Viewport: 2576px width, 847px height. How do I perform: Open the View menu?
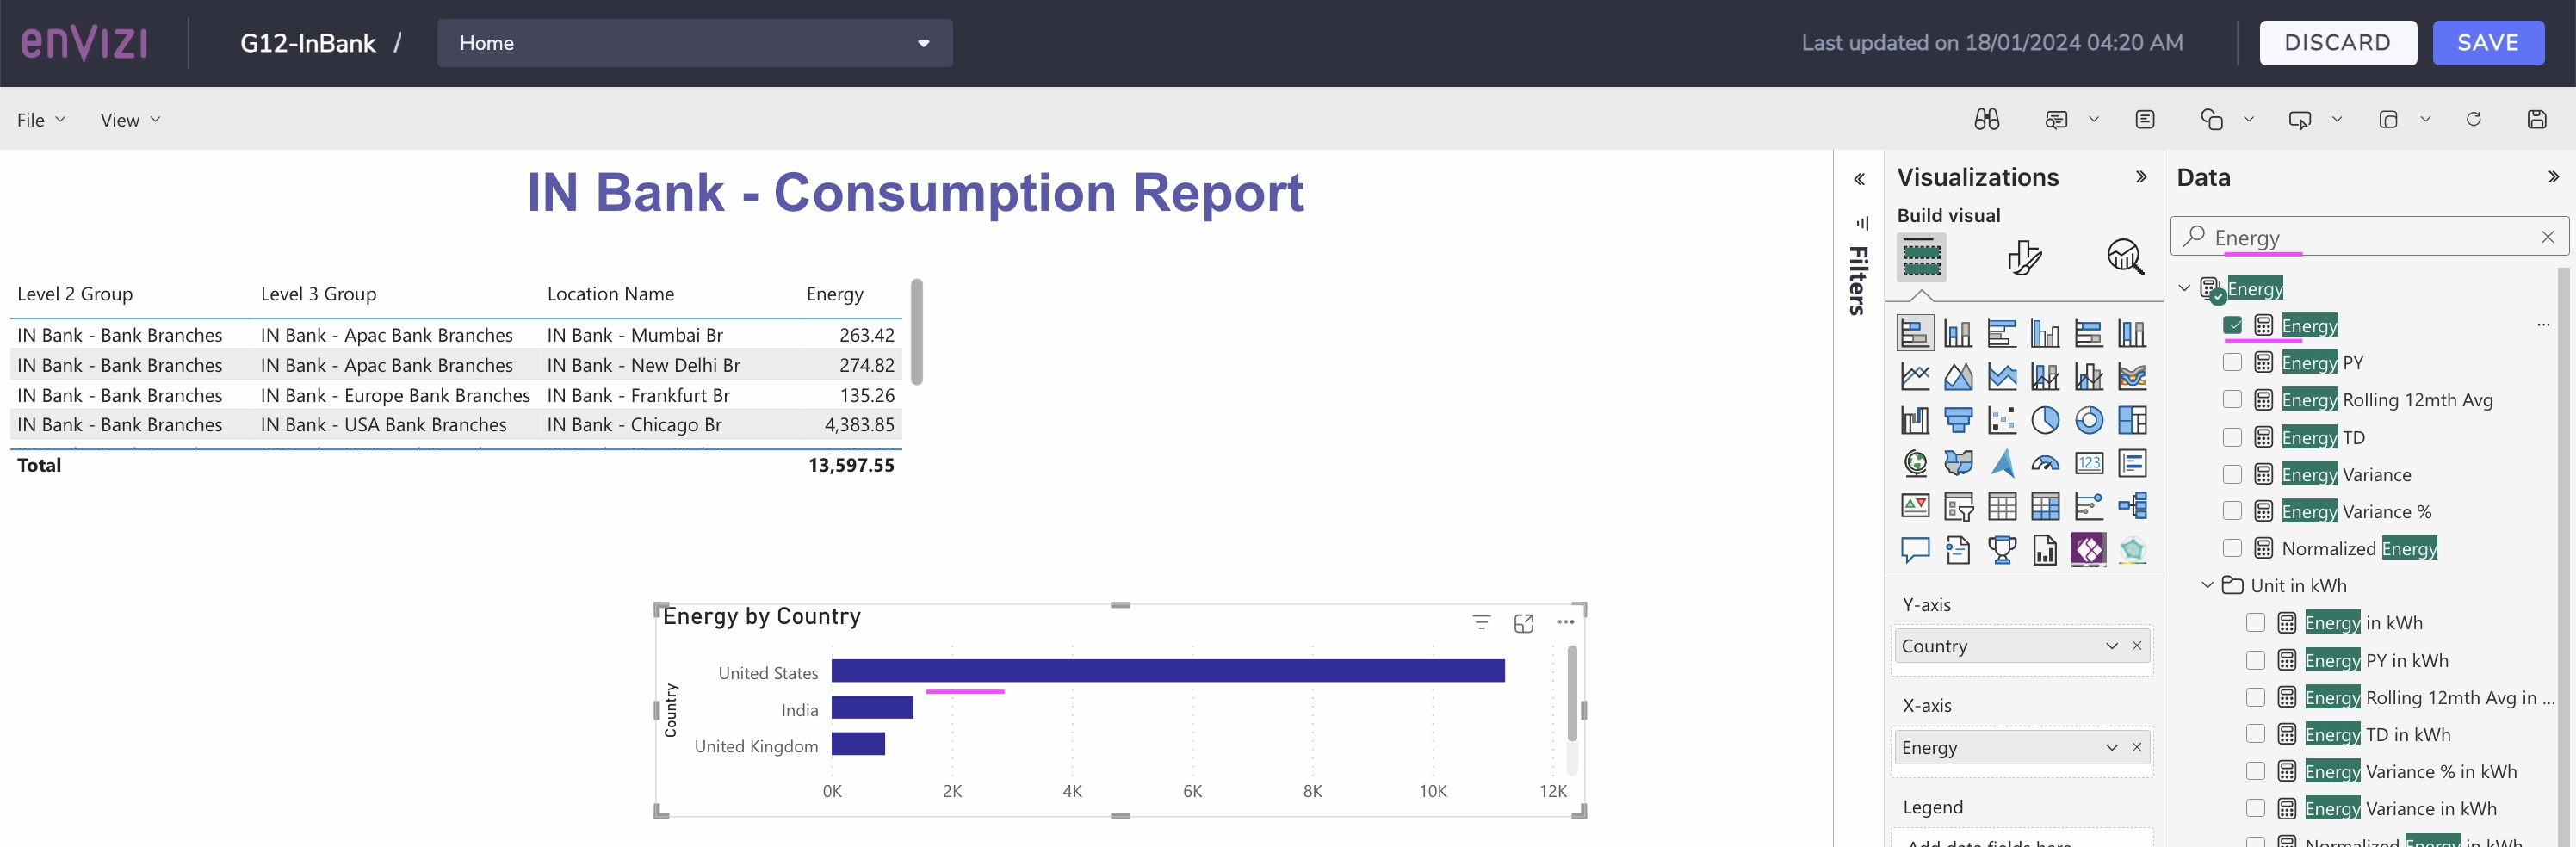(129, 118)
